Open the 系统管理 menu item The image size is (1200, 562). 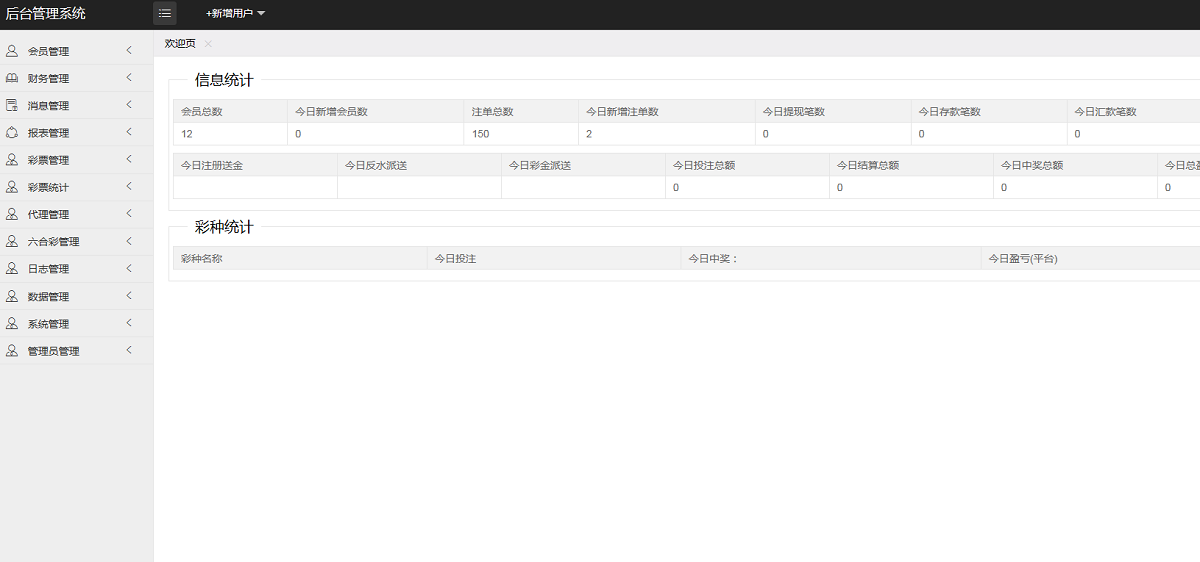click(48, 324)
